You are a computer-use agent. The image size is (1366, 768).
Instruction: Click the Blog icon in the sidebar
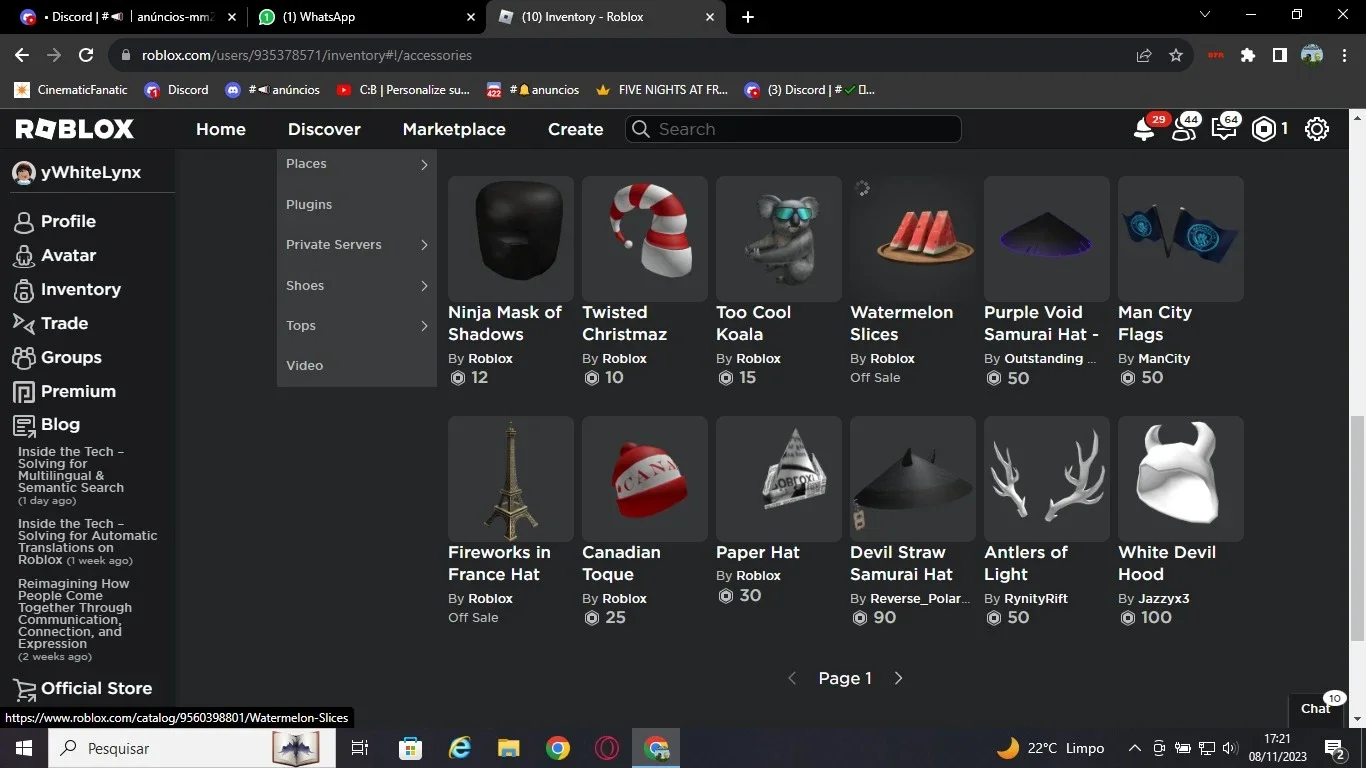pyautogui.click(x=23, y=425)
